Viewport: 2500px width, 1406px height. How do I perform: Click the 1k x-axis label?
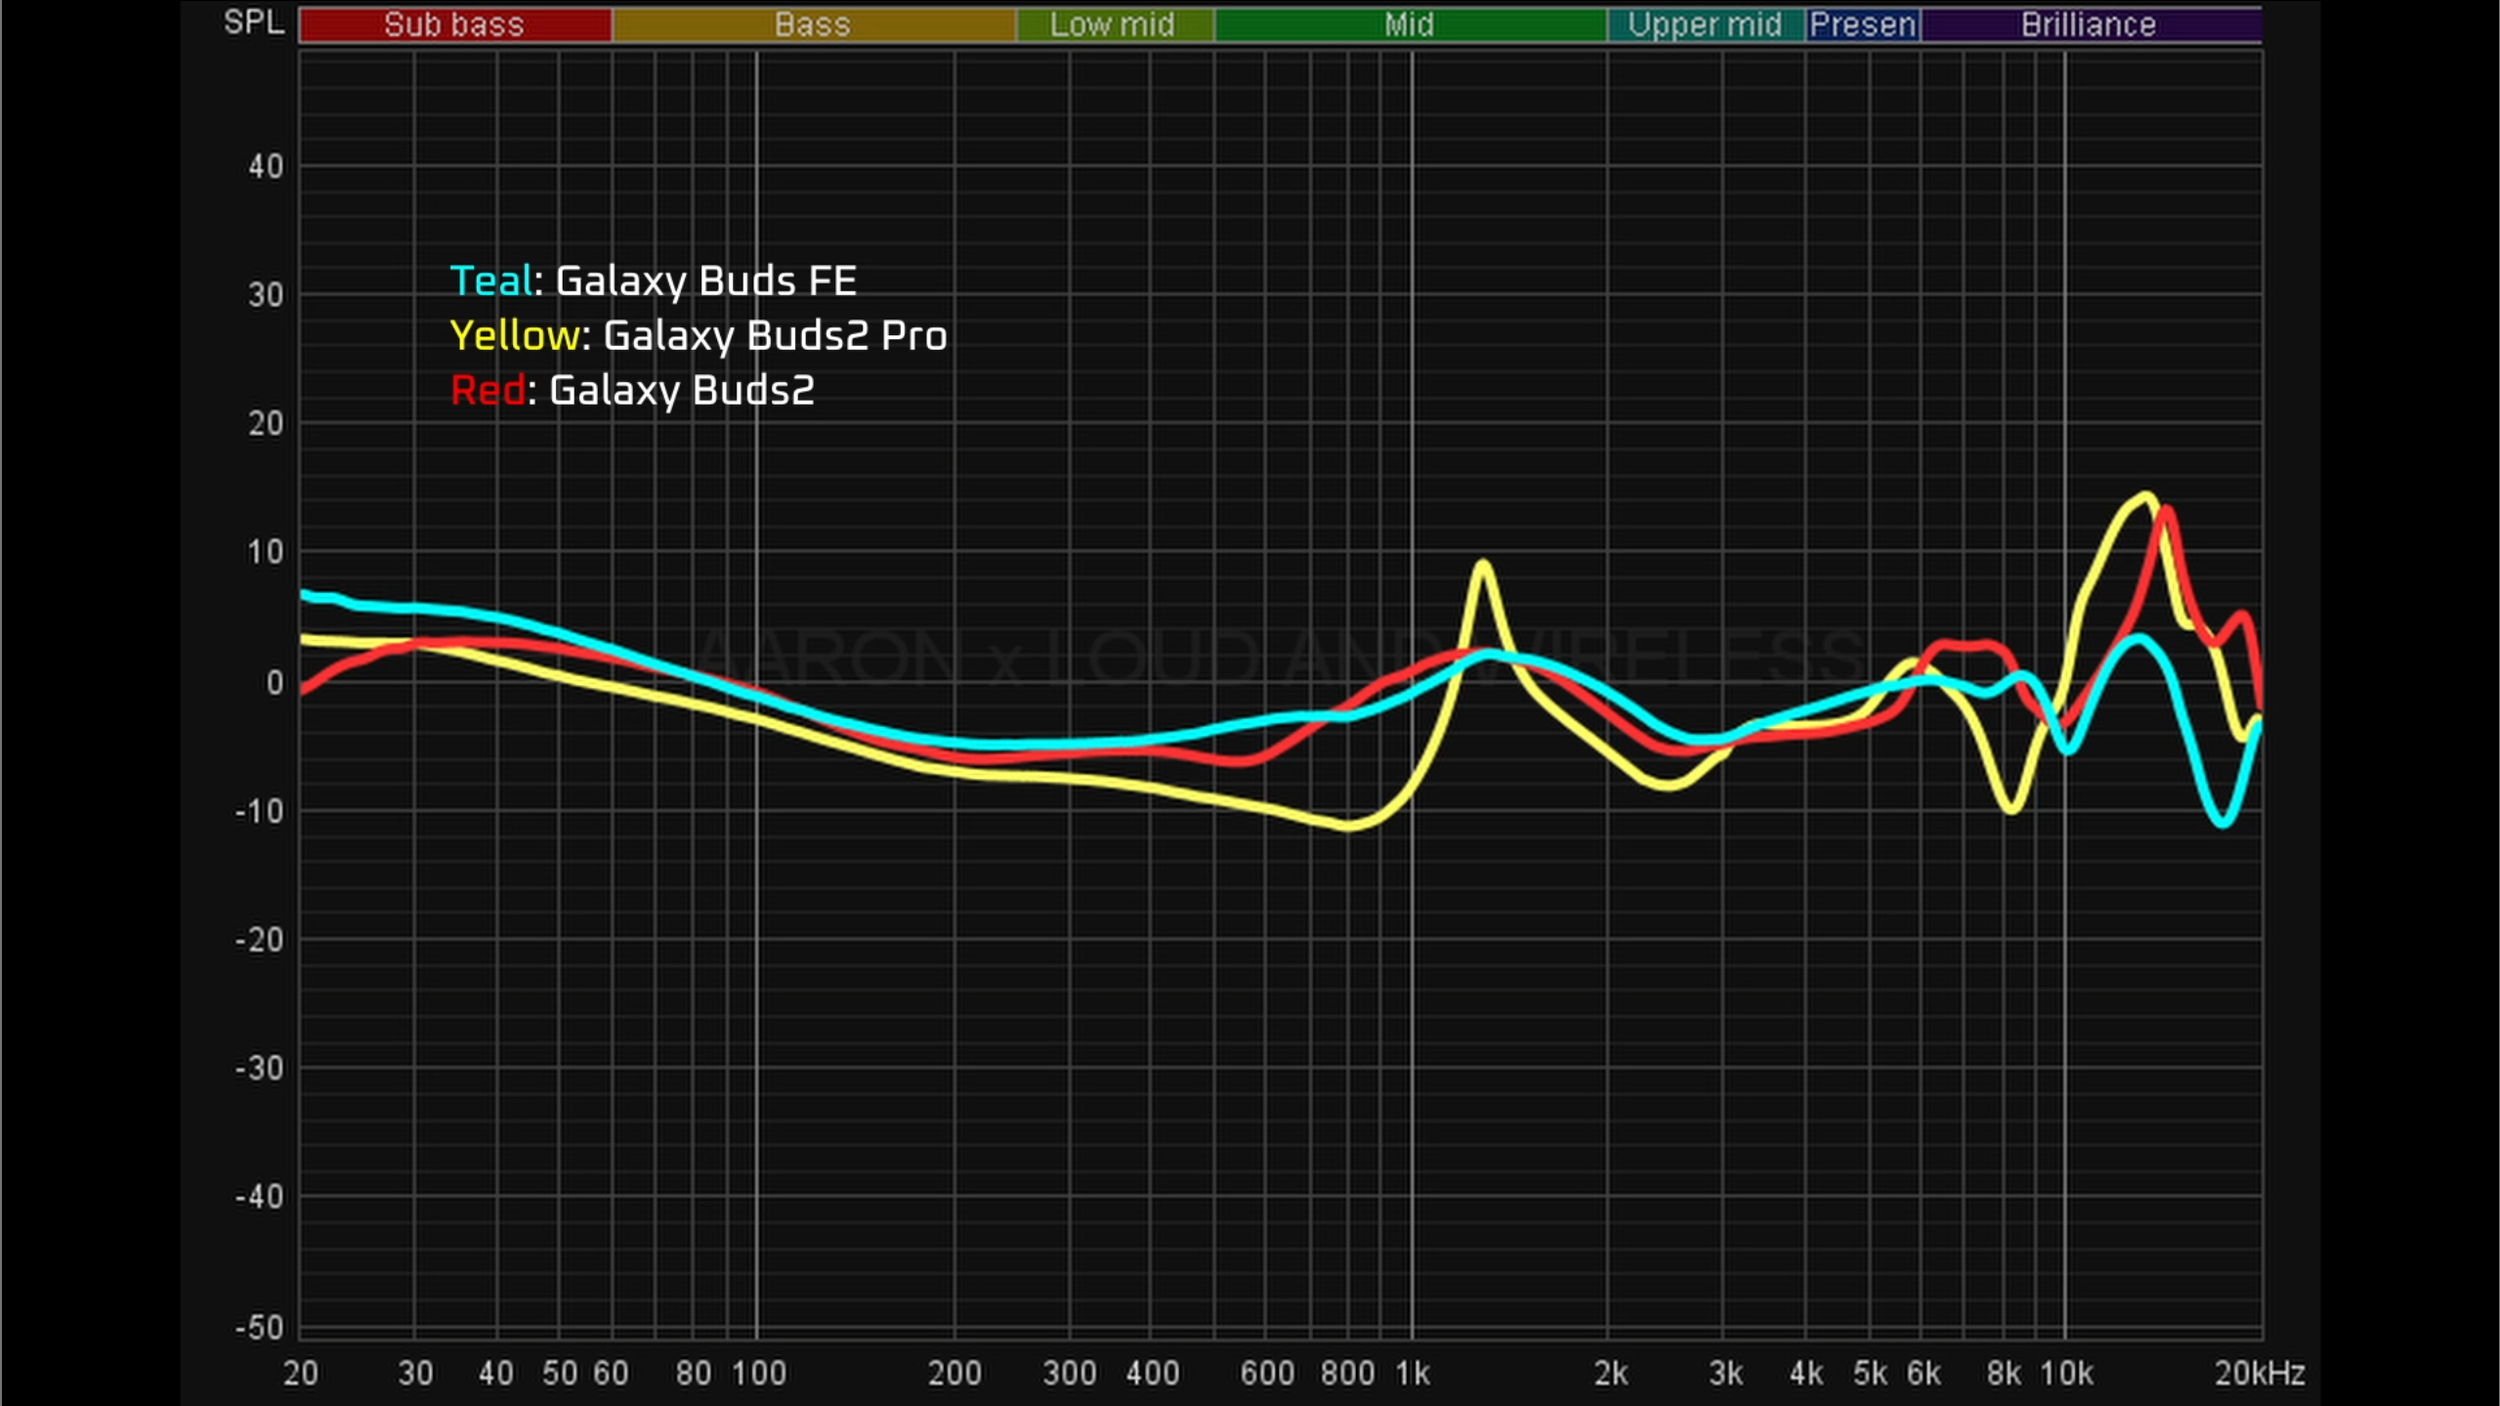(1413, 1373)
